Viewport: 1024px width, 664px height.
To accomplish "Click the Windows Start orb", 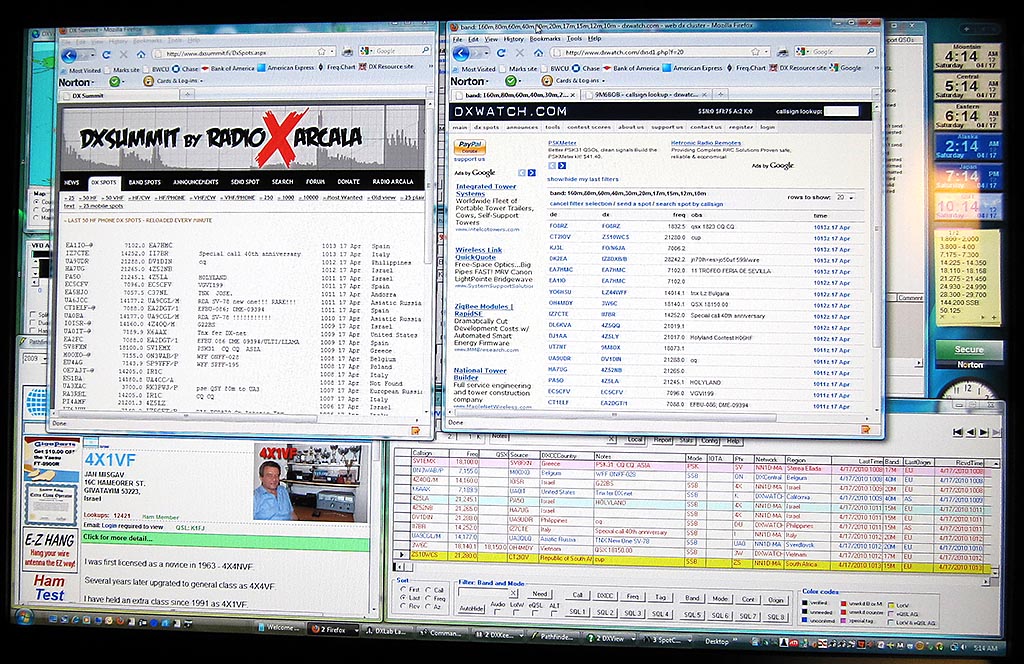I will 24,616.
